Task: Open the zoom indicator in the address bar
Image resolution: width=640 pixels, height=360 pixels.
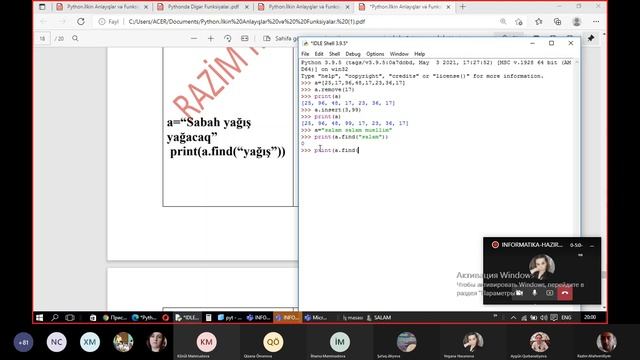Action: [x=503, y=22]
